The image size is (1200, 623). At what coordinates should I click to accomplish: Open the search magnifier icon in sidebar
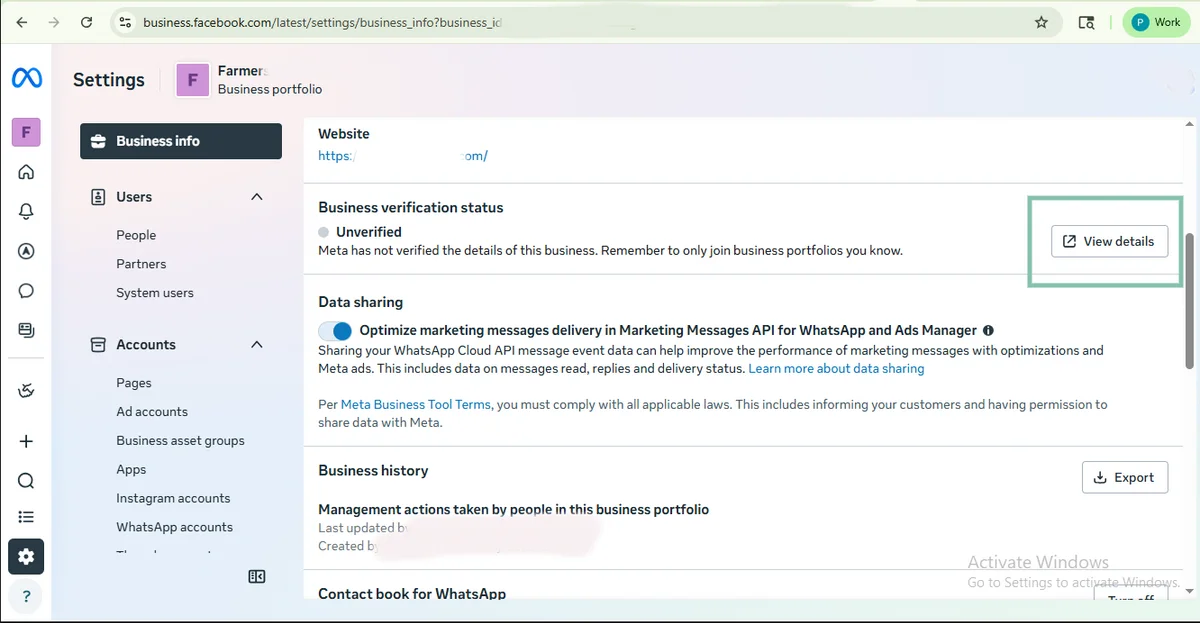26,481
